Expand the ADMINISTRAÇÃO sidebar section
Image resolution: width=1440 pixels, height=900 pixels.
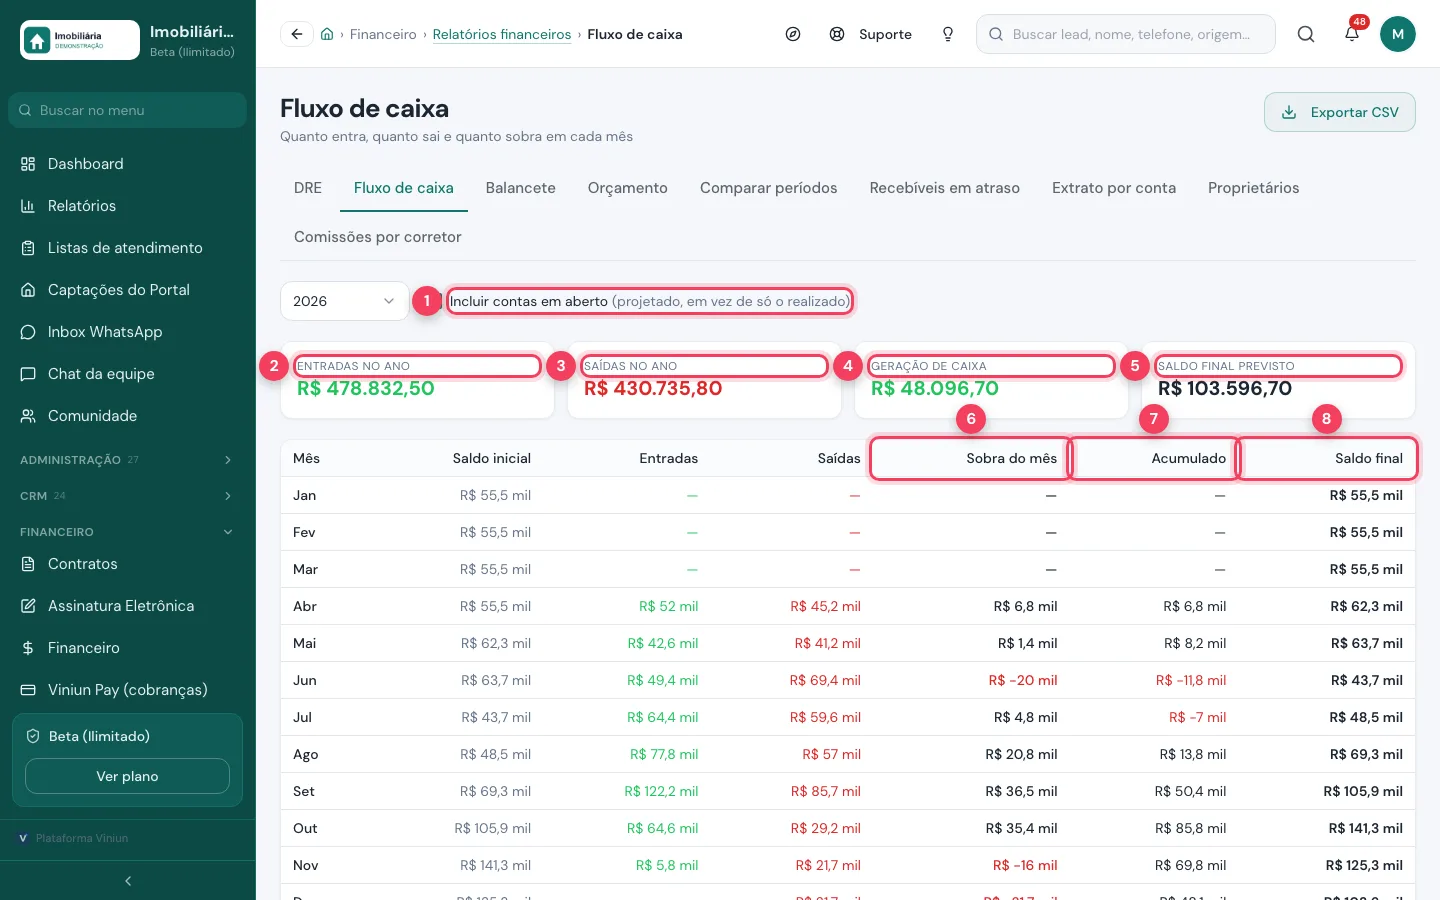(x=127, y=460)
